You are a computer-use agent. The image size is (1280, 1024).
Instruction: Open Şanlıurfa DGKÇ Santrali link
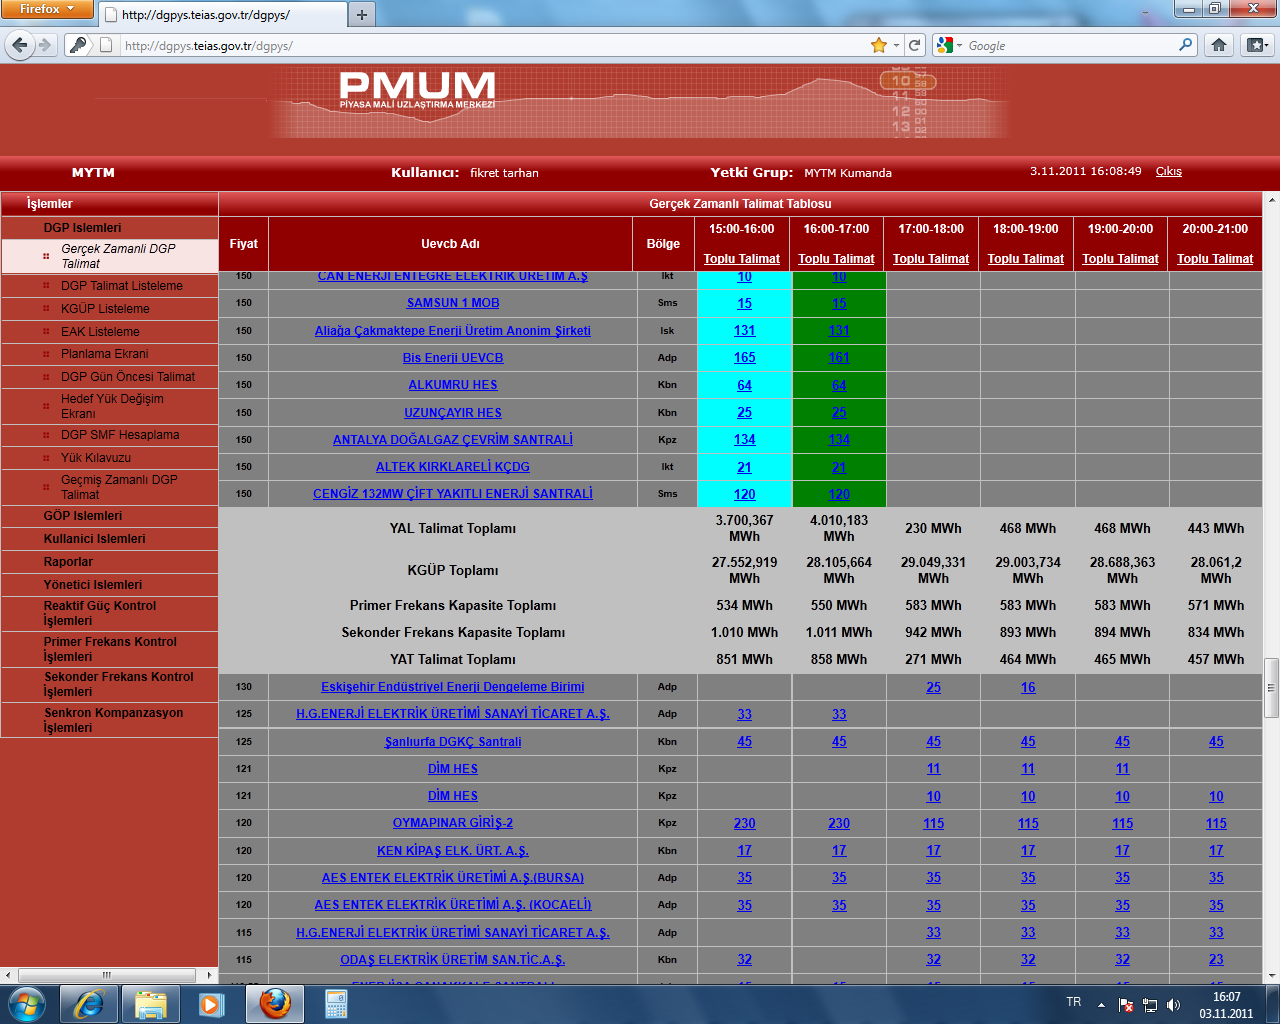[453, 742]
